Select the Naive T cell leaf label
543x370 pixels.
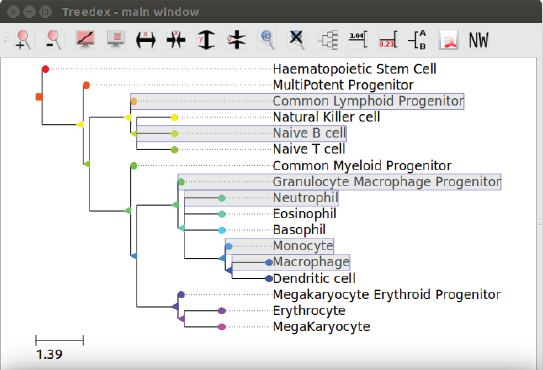pyautogui.click(x=309, y=149)
